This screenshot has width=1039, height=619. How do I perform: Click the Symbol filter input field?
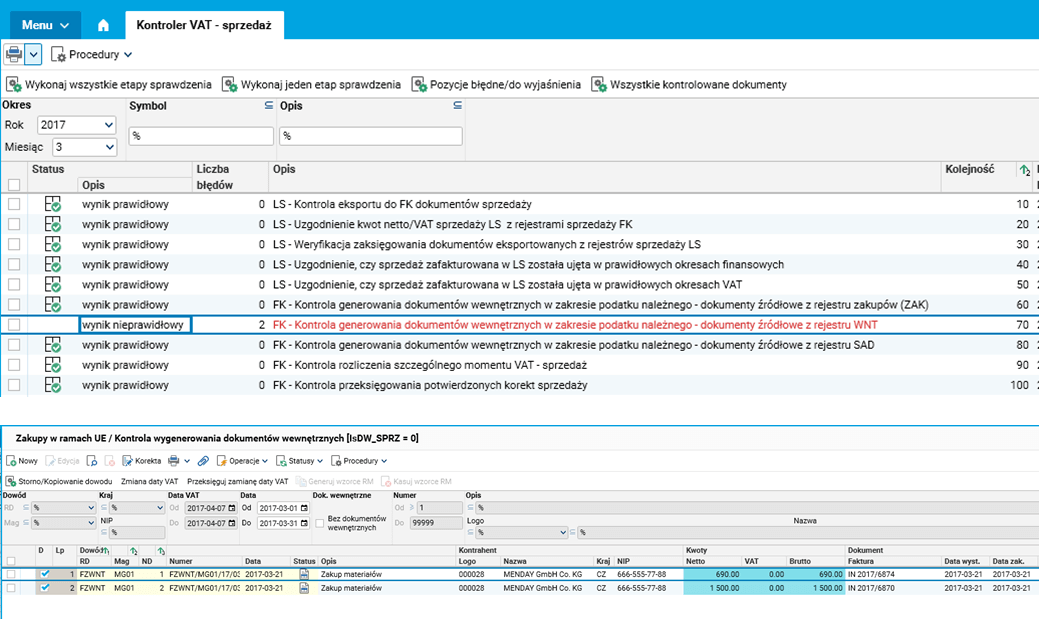pos(200,136)
